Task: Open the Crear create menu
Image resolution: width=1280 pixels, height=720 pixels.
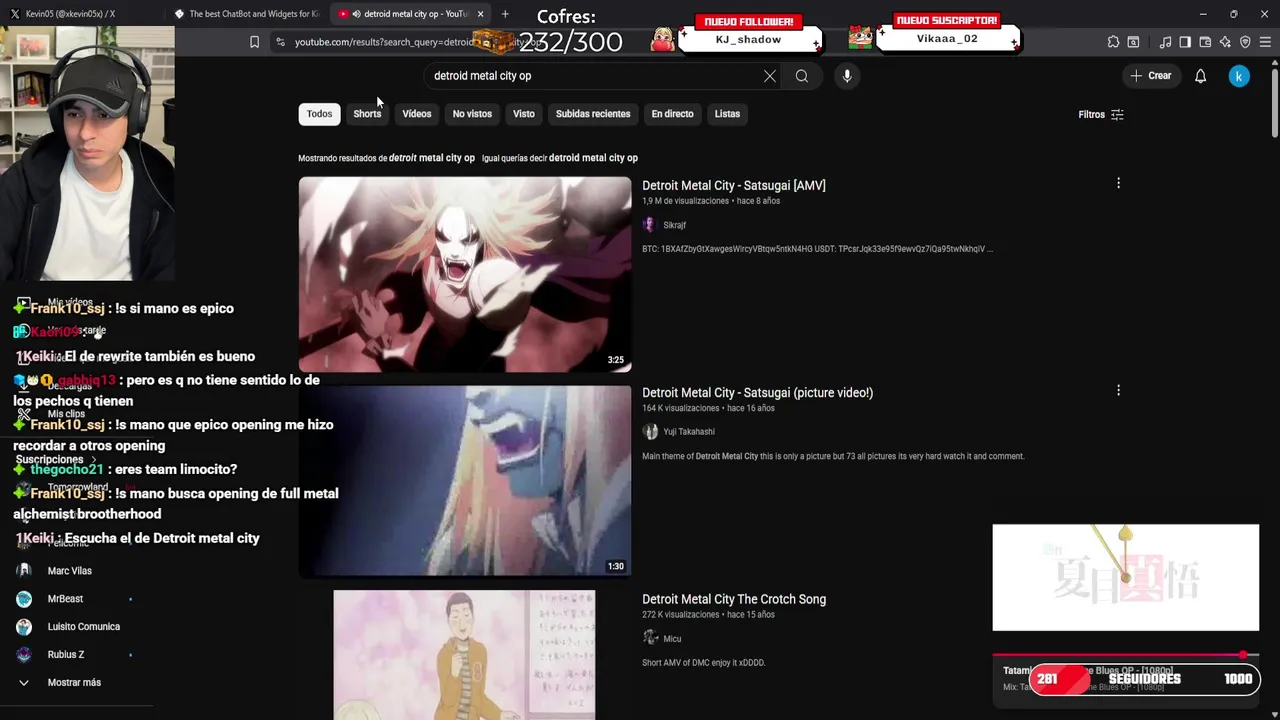Action: pyautogui.click(x=1150, y=76)
